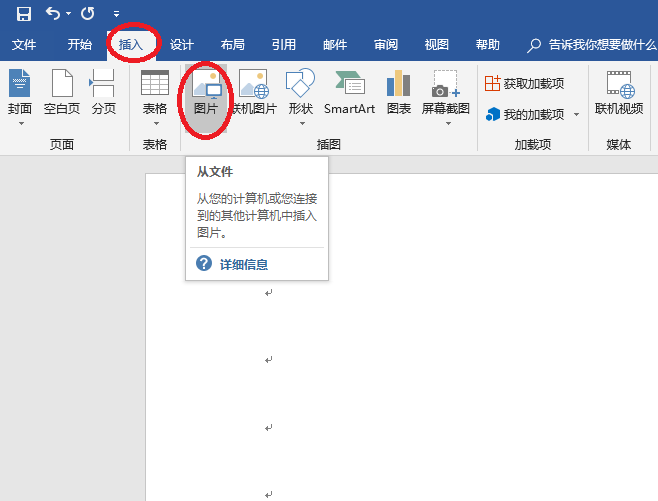This screenshot has width=658, height=501.
Task: Insert a blank page with 空白页
Action: (x=62, y=91)
